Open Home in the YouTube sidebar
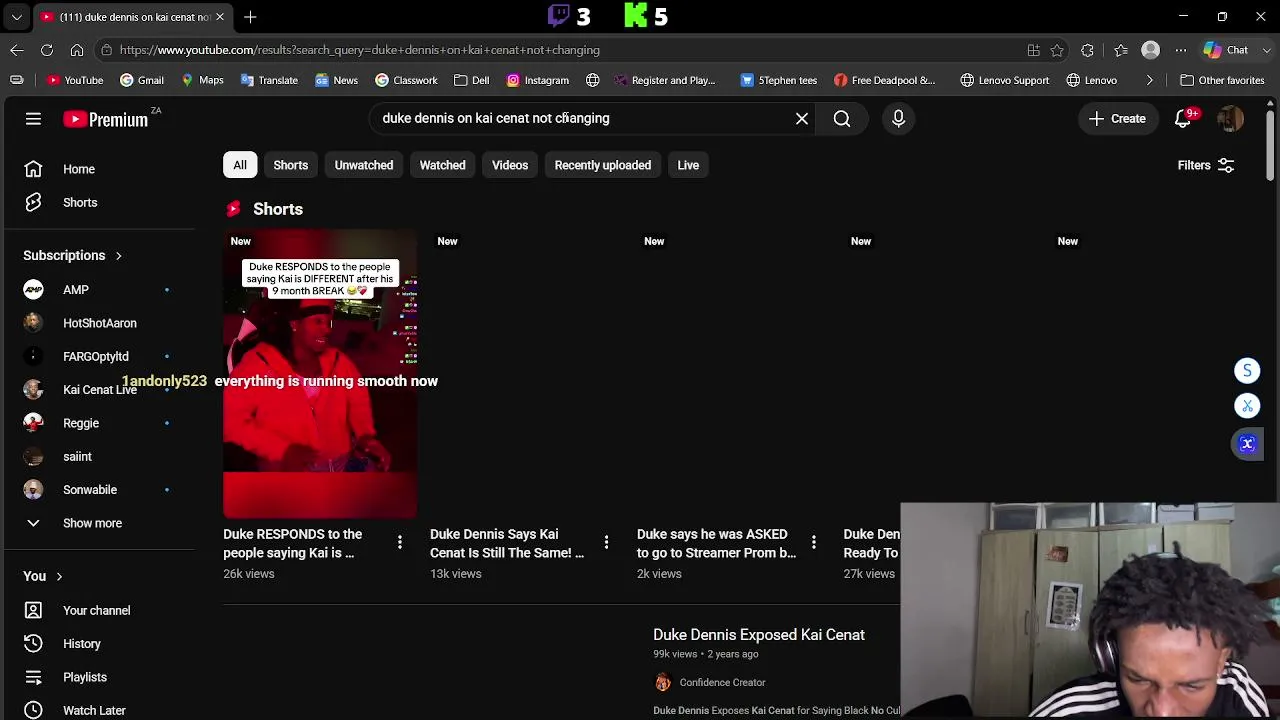The image size is (1280, 720). pos(100,169)
